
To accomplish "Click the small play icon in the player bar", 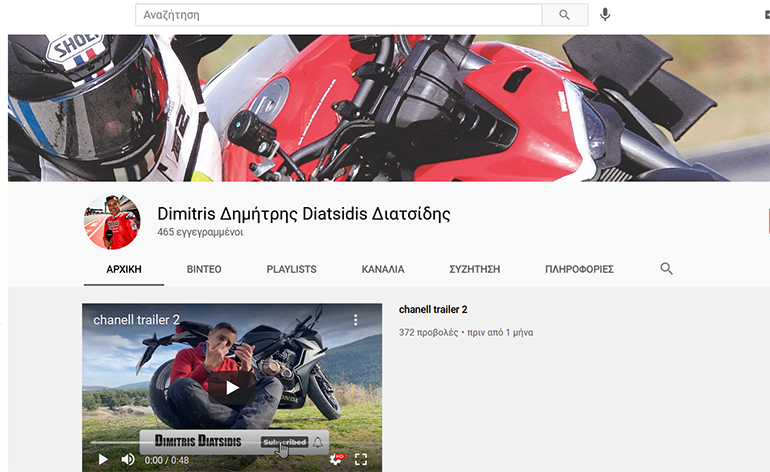I will coord(102,459).
